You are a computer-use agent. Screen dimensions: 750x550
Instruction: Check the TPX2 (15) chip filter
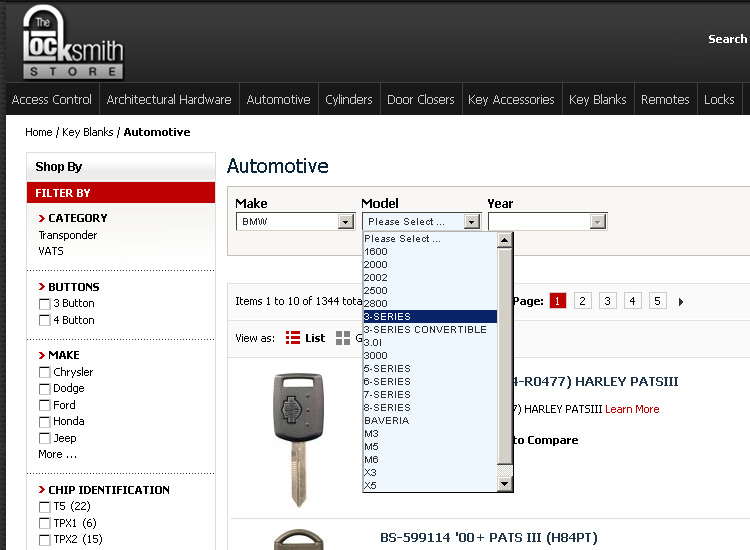tap(44, 540)
